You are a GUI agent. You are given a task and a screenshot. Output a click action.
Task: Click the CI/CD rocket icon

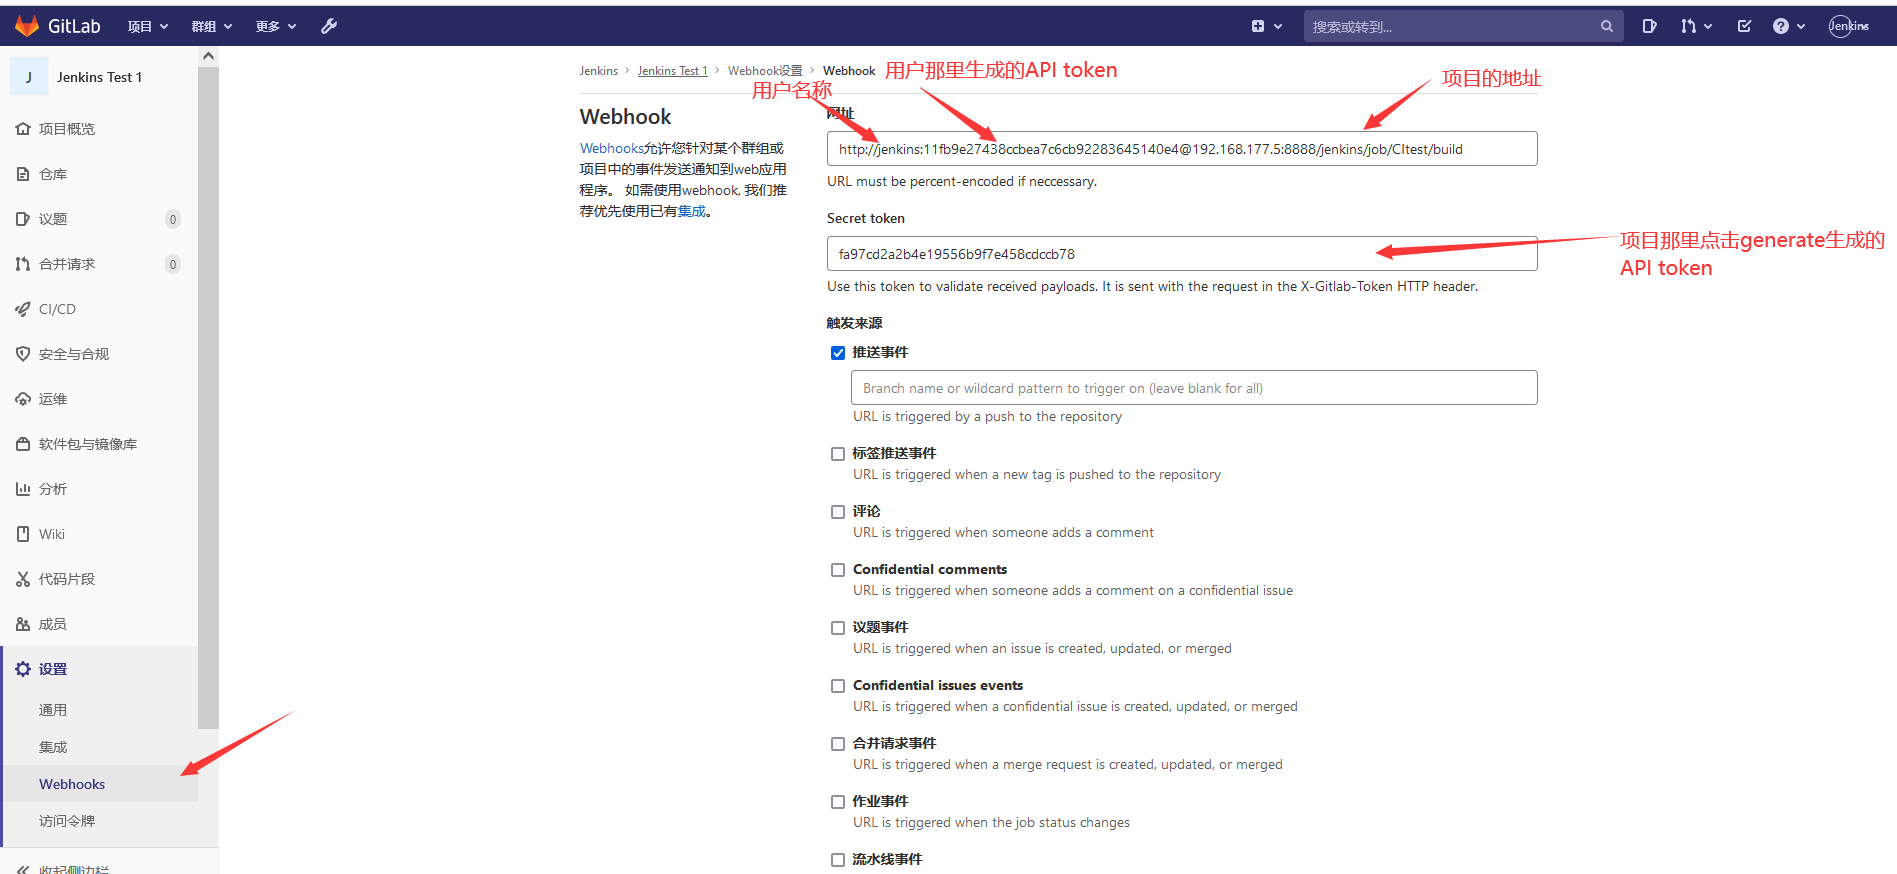coord(23,309)
